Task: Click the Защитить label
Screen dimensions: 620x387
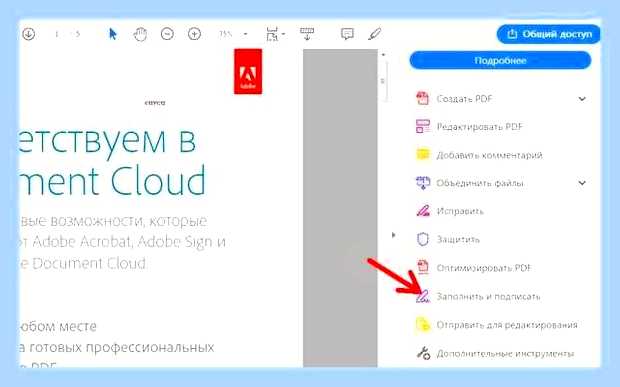Action: click(x=458, y=239)
